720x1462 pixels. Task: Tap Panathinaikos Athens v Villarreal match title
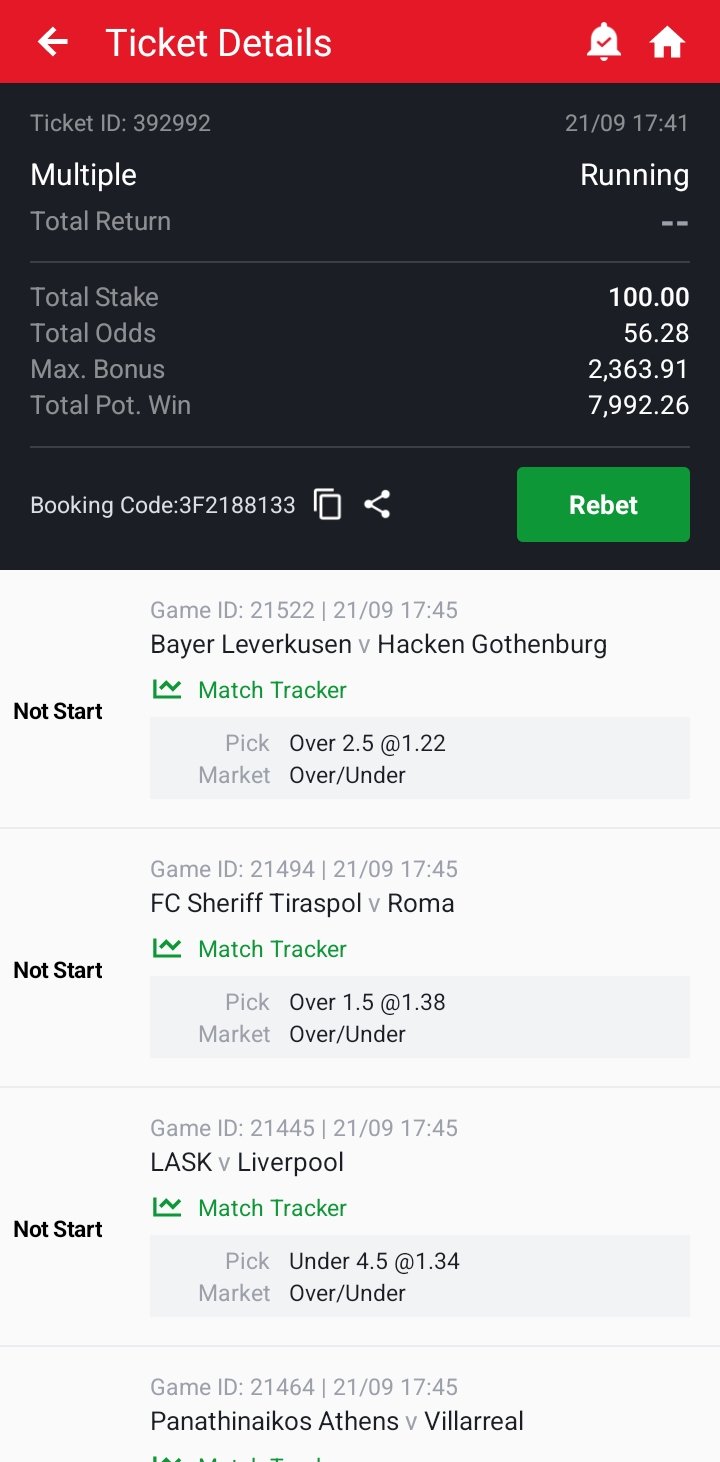click(x=337, y=1421)
